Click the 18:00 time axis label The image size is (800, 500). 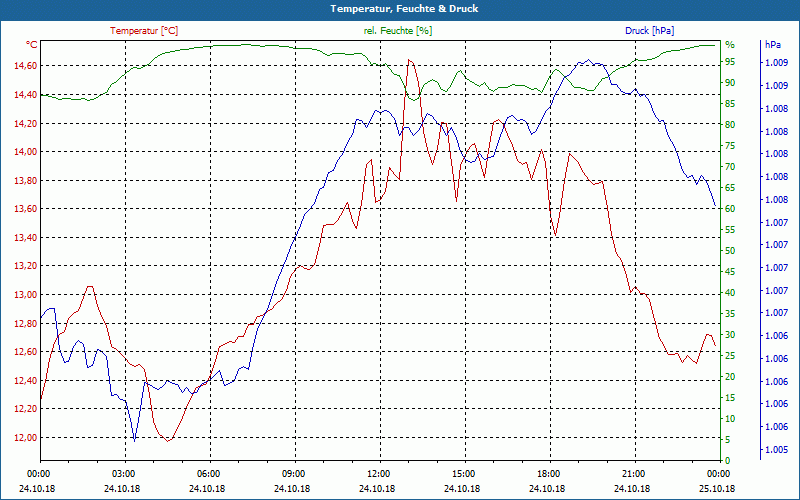(547, 473)
